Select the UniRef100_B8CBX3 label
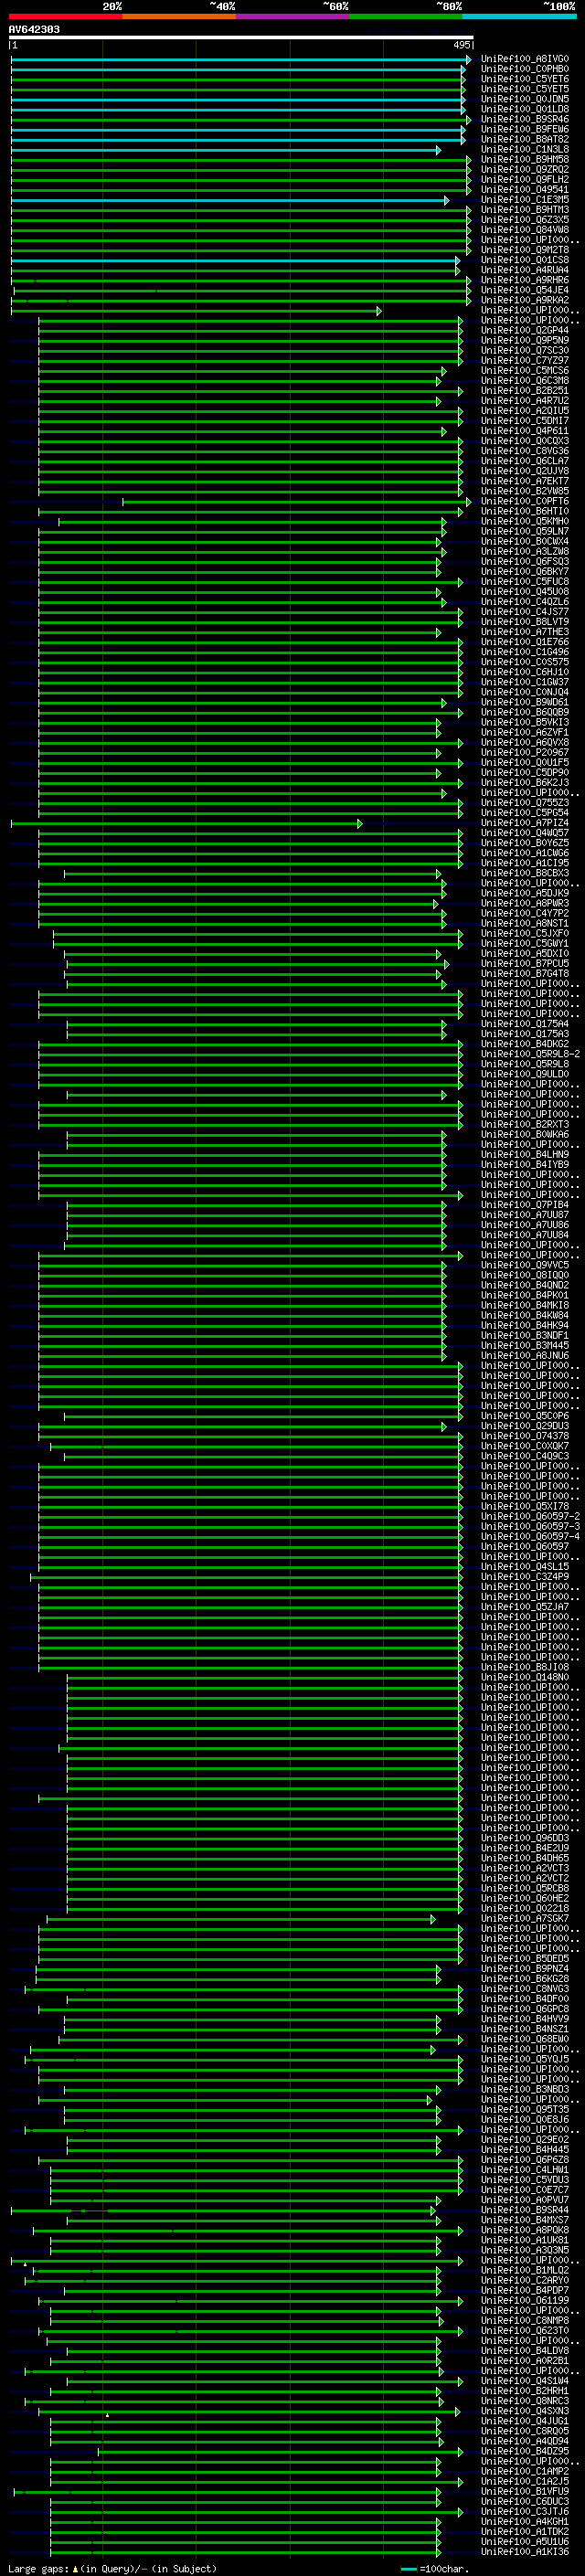This screenshot has height=2576, width=585. pyautogui.click(x=525, y=873)
